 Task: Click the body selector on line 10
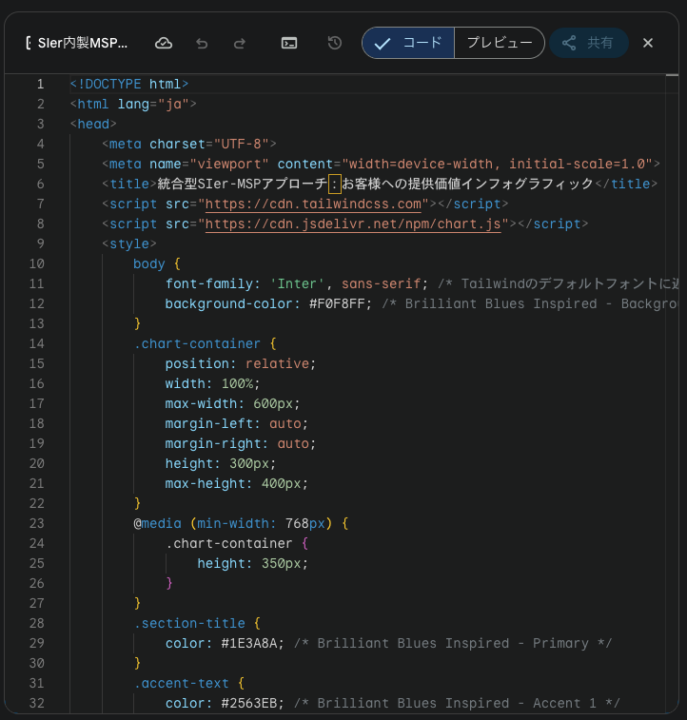point(149,264)
